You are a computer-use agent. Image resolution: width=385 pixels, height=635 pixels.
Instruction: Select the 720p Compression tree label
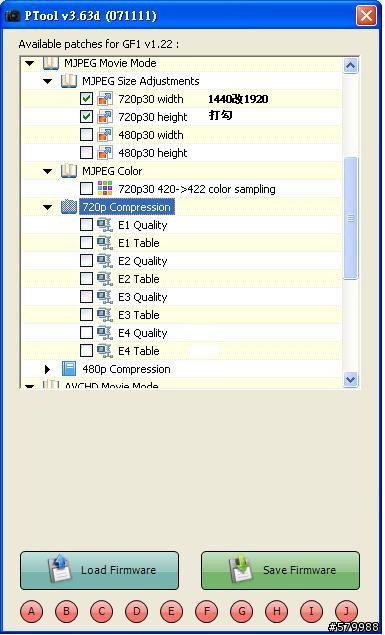click(x=126, y=207)
